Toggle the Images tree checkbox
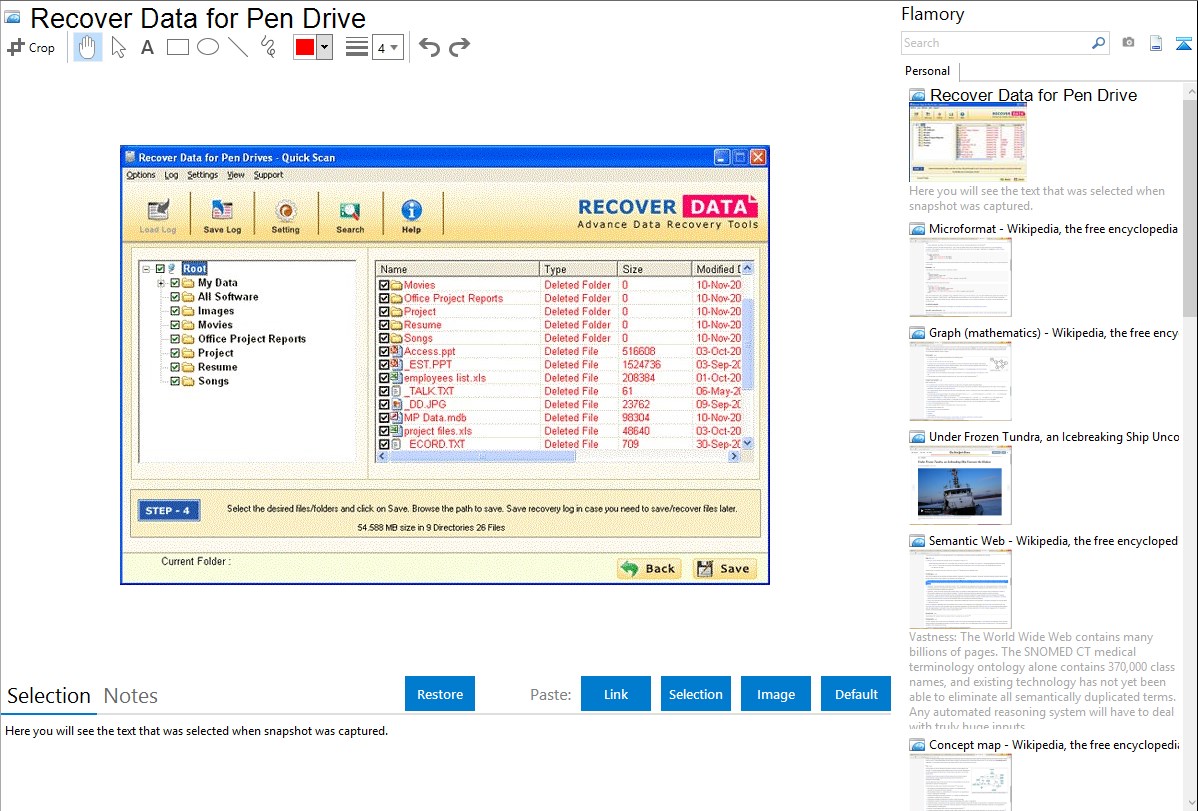Image resolution: width=1198 pixels, height=811 pixels. (x=175, y=311)
